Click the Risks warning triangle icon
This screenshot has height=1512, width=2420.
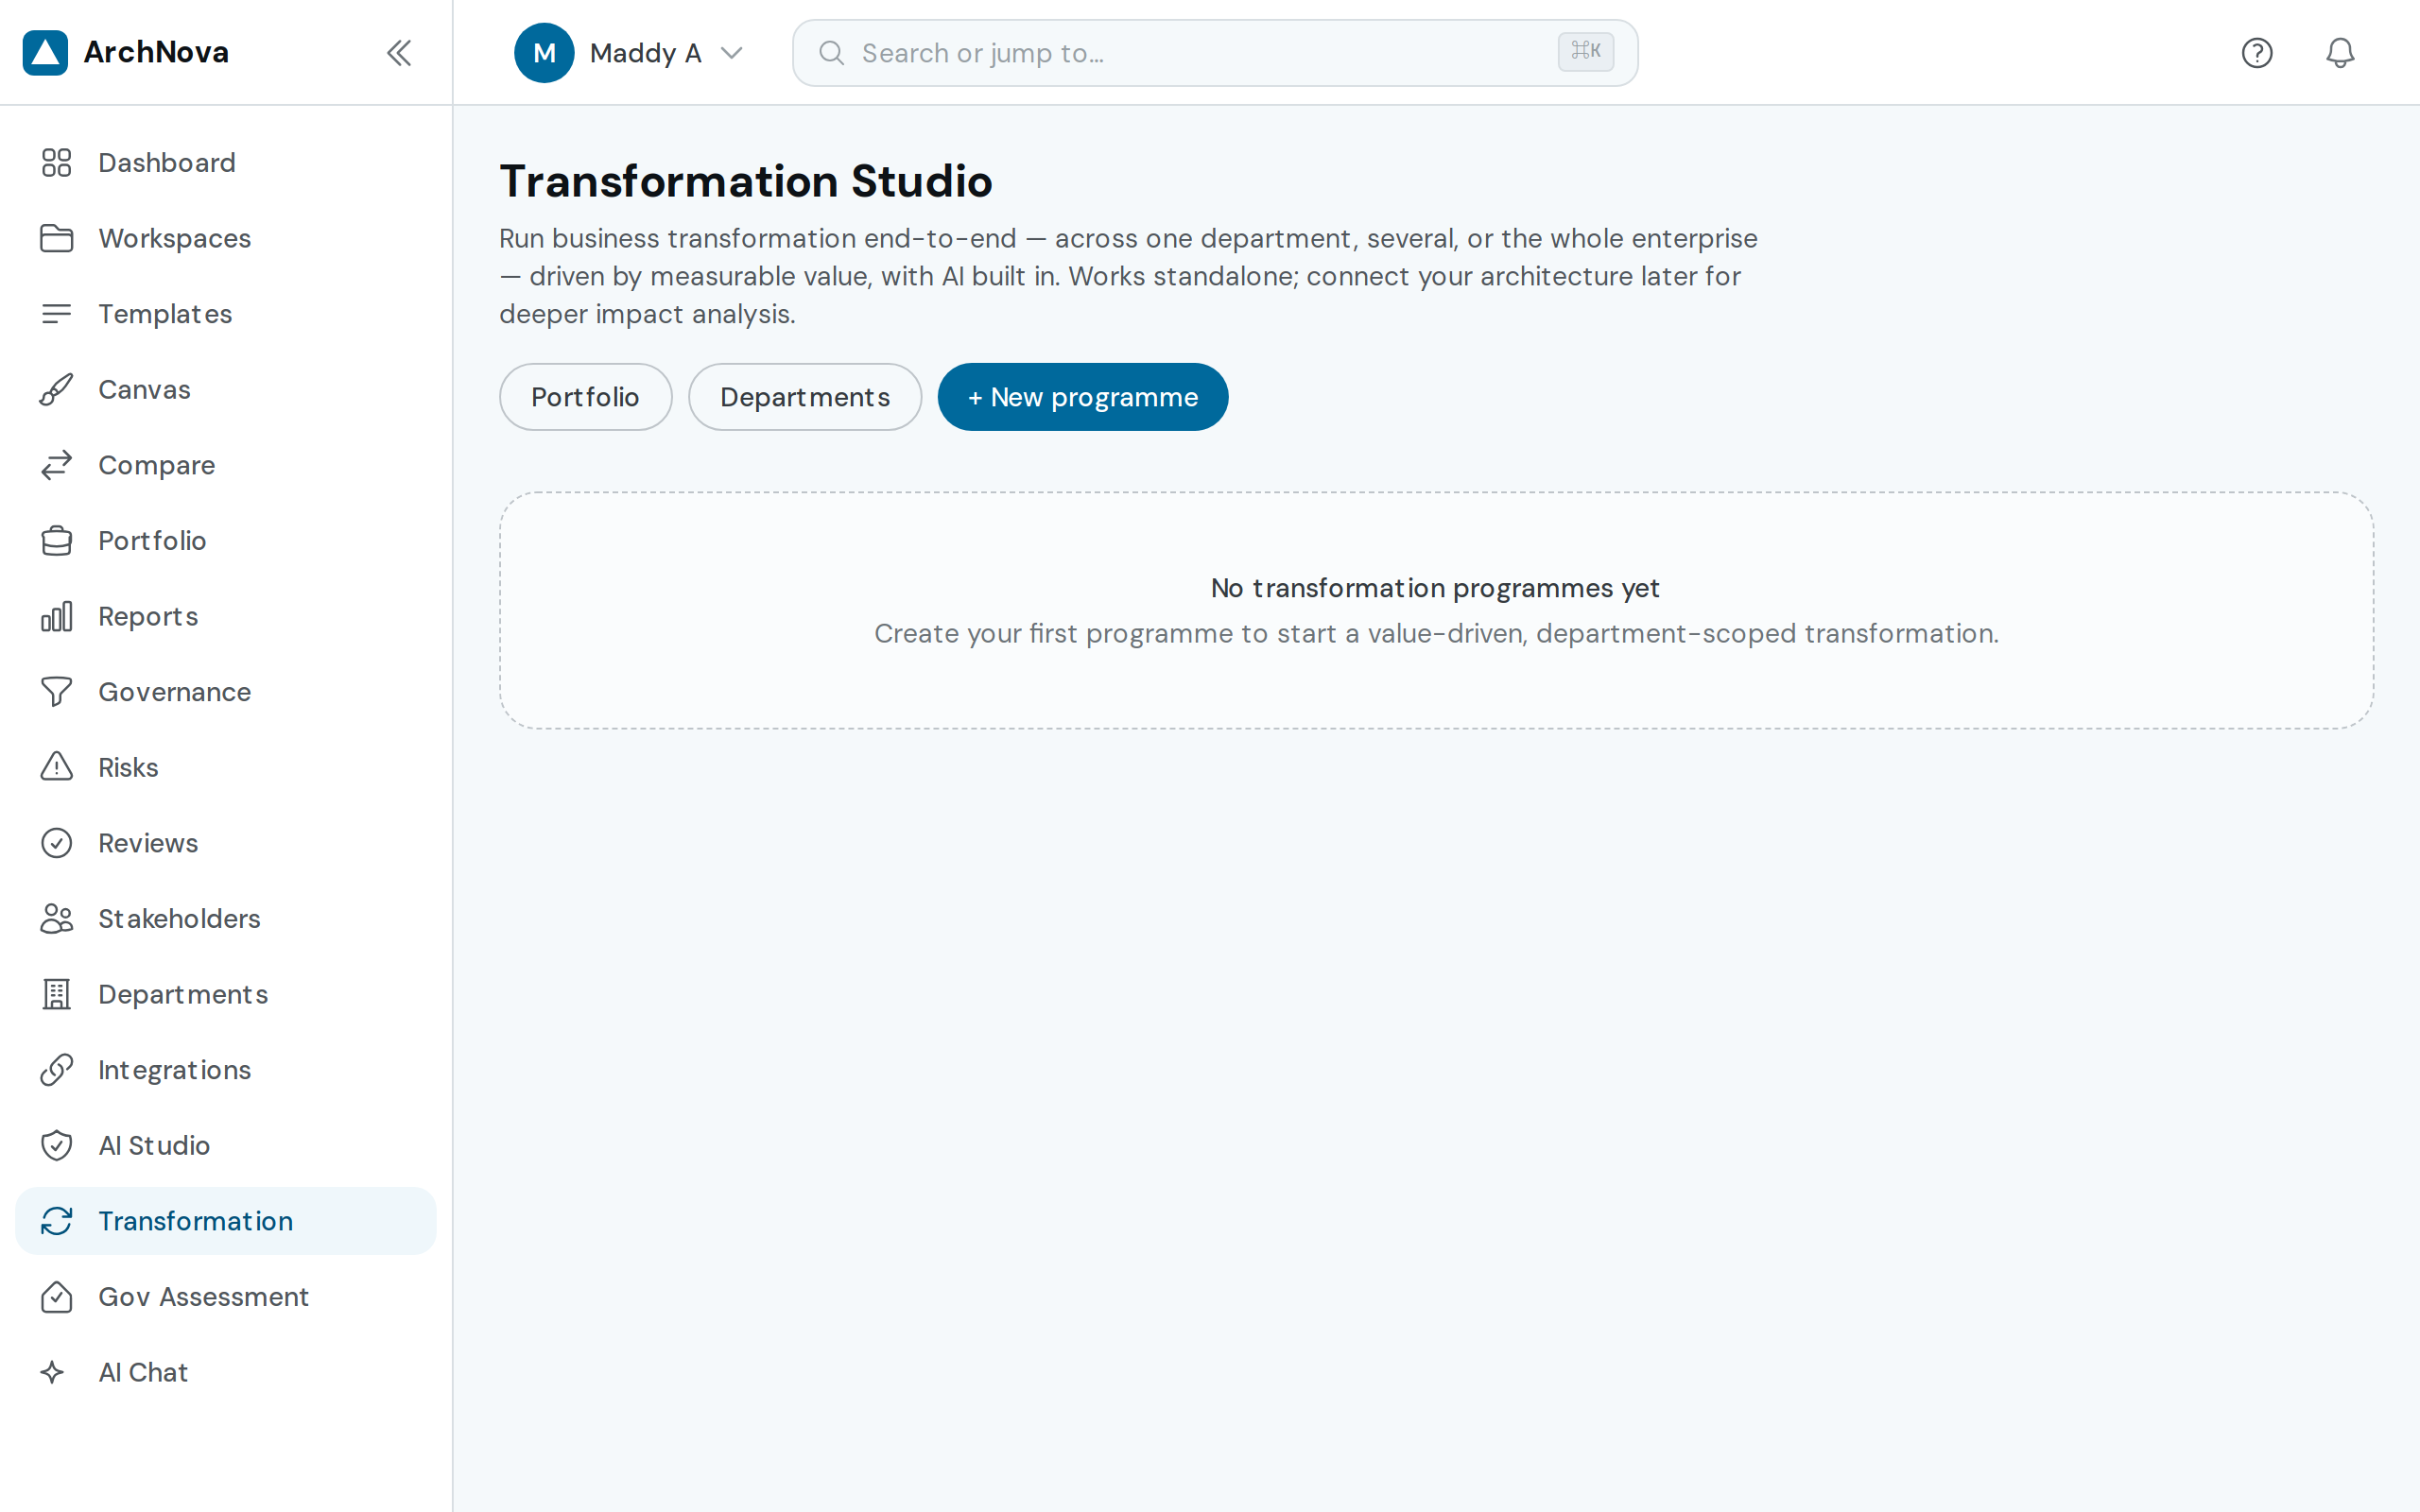(x=57, y=767)
